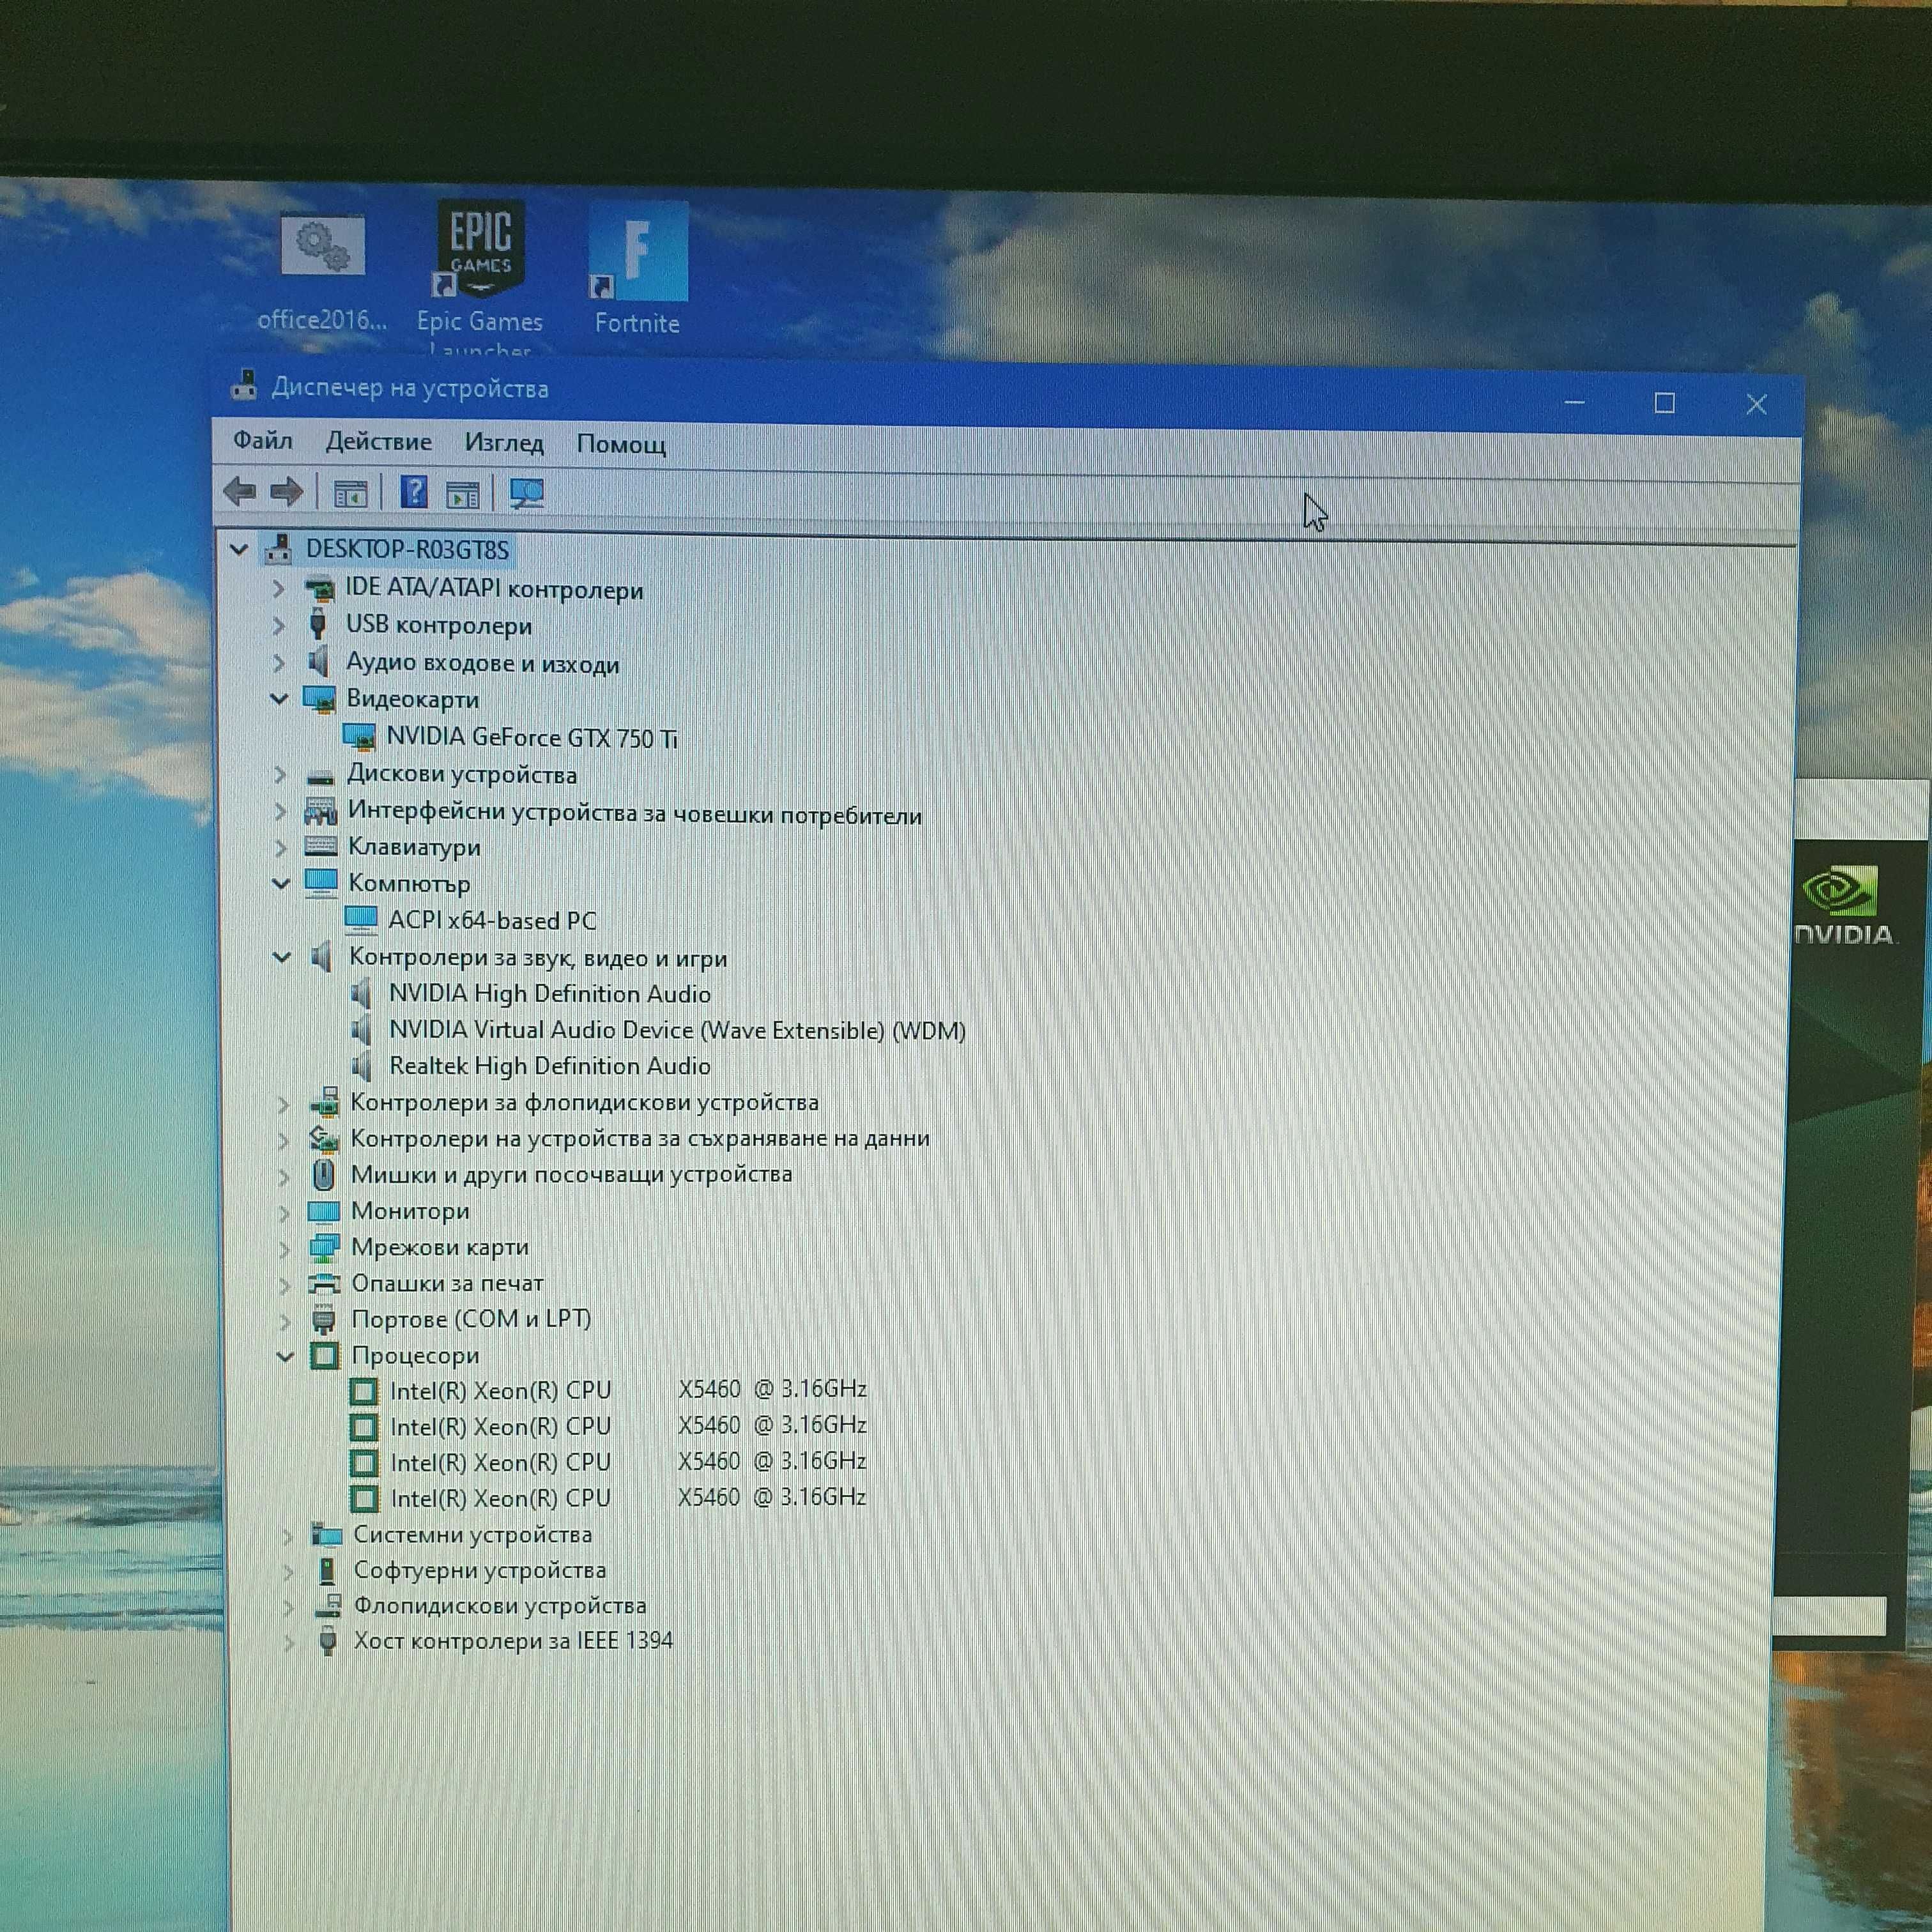Collapse Контролери за звук, видео и игри
The image size is (1932, 1932).
click(282, 957)
